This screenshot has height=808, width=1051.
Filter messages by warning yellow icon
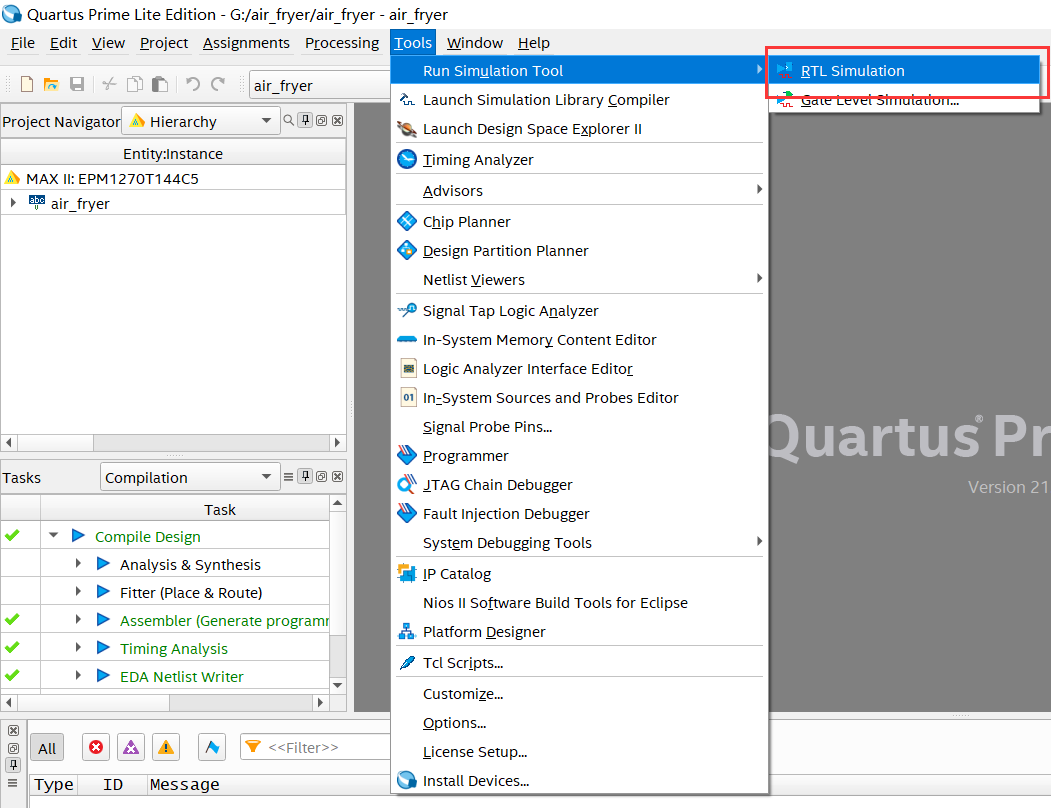tap(166, 747)
